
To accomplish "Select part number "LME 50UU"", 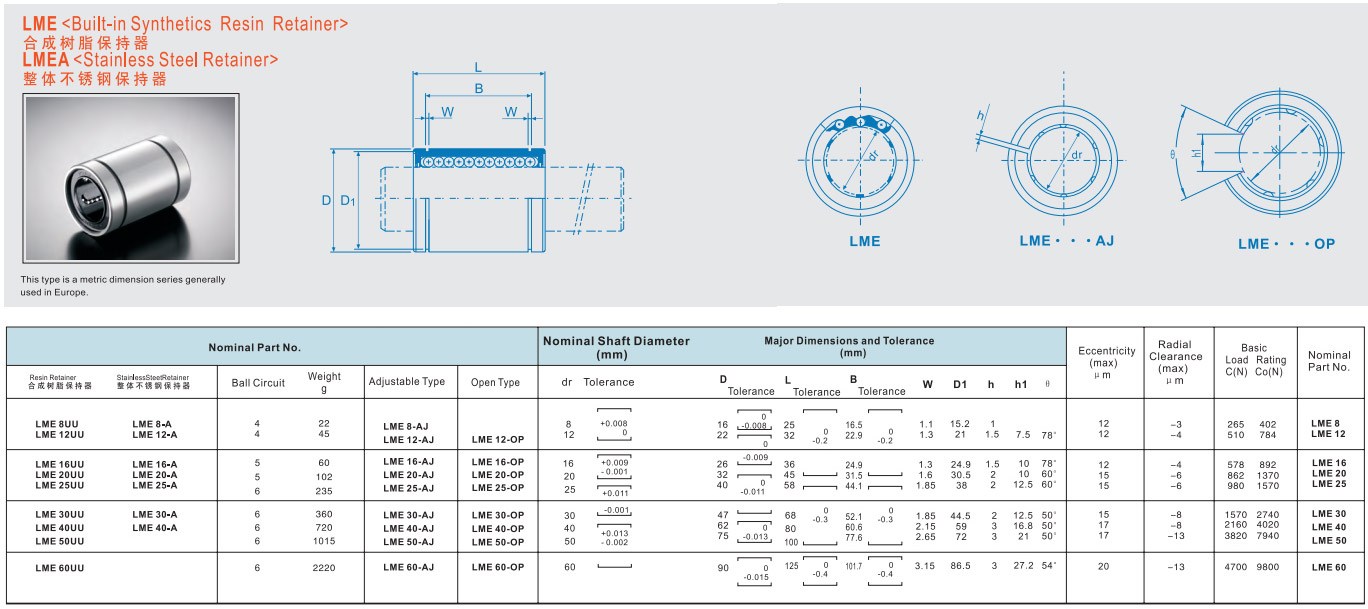I will [60, 541].
